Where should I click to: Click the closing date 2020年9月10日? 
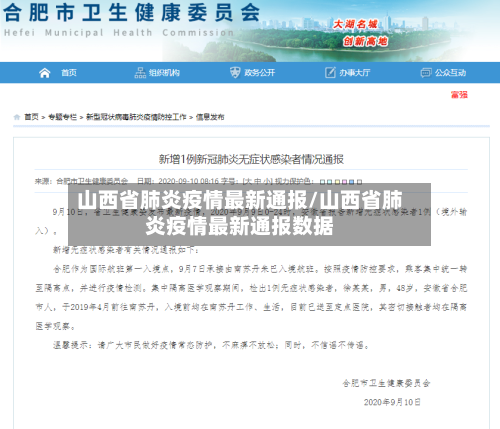392,402
